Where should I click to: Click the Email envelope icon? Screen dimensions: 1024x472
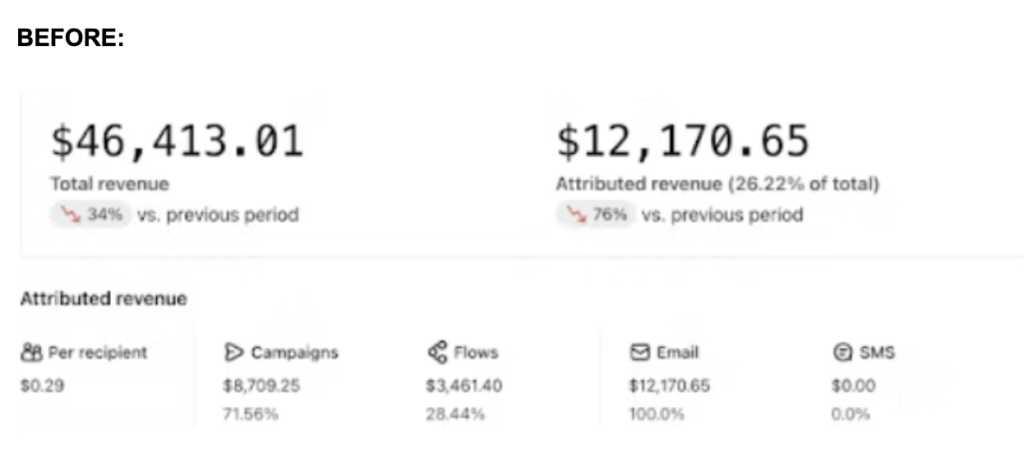639,352
